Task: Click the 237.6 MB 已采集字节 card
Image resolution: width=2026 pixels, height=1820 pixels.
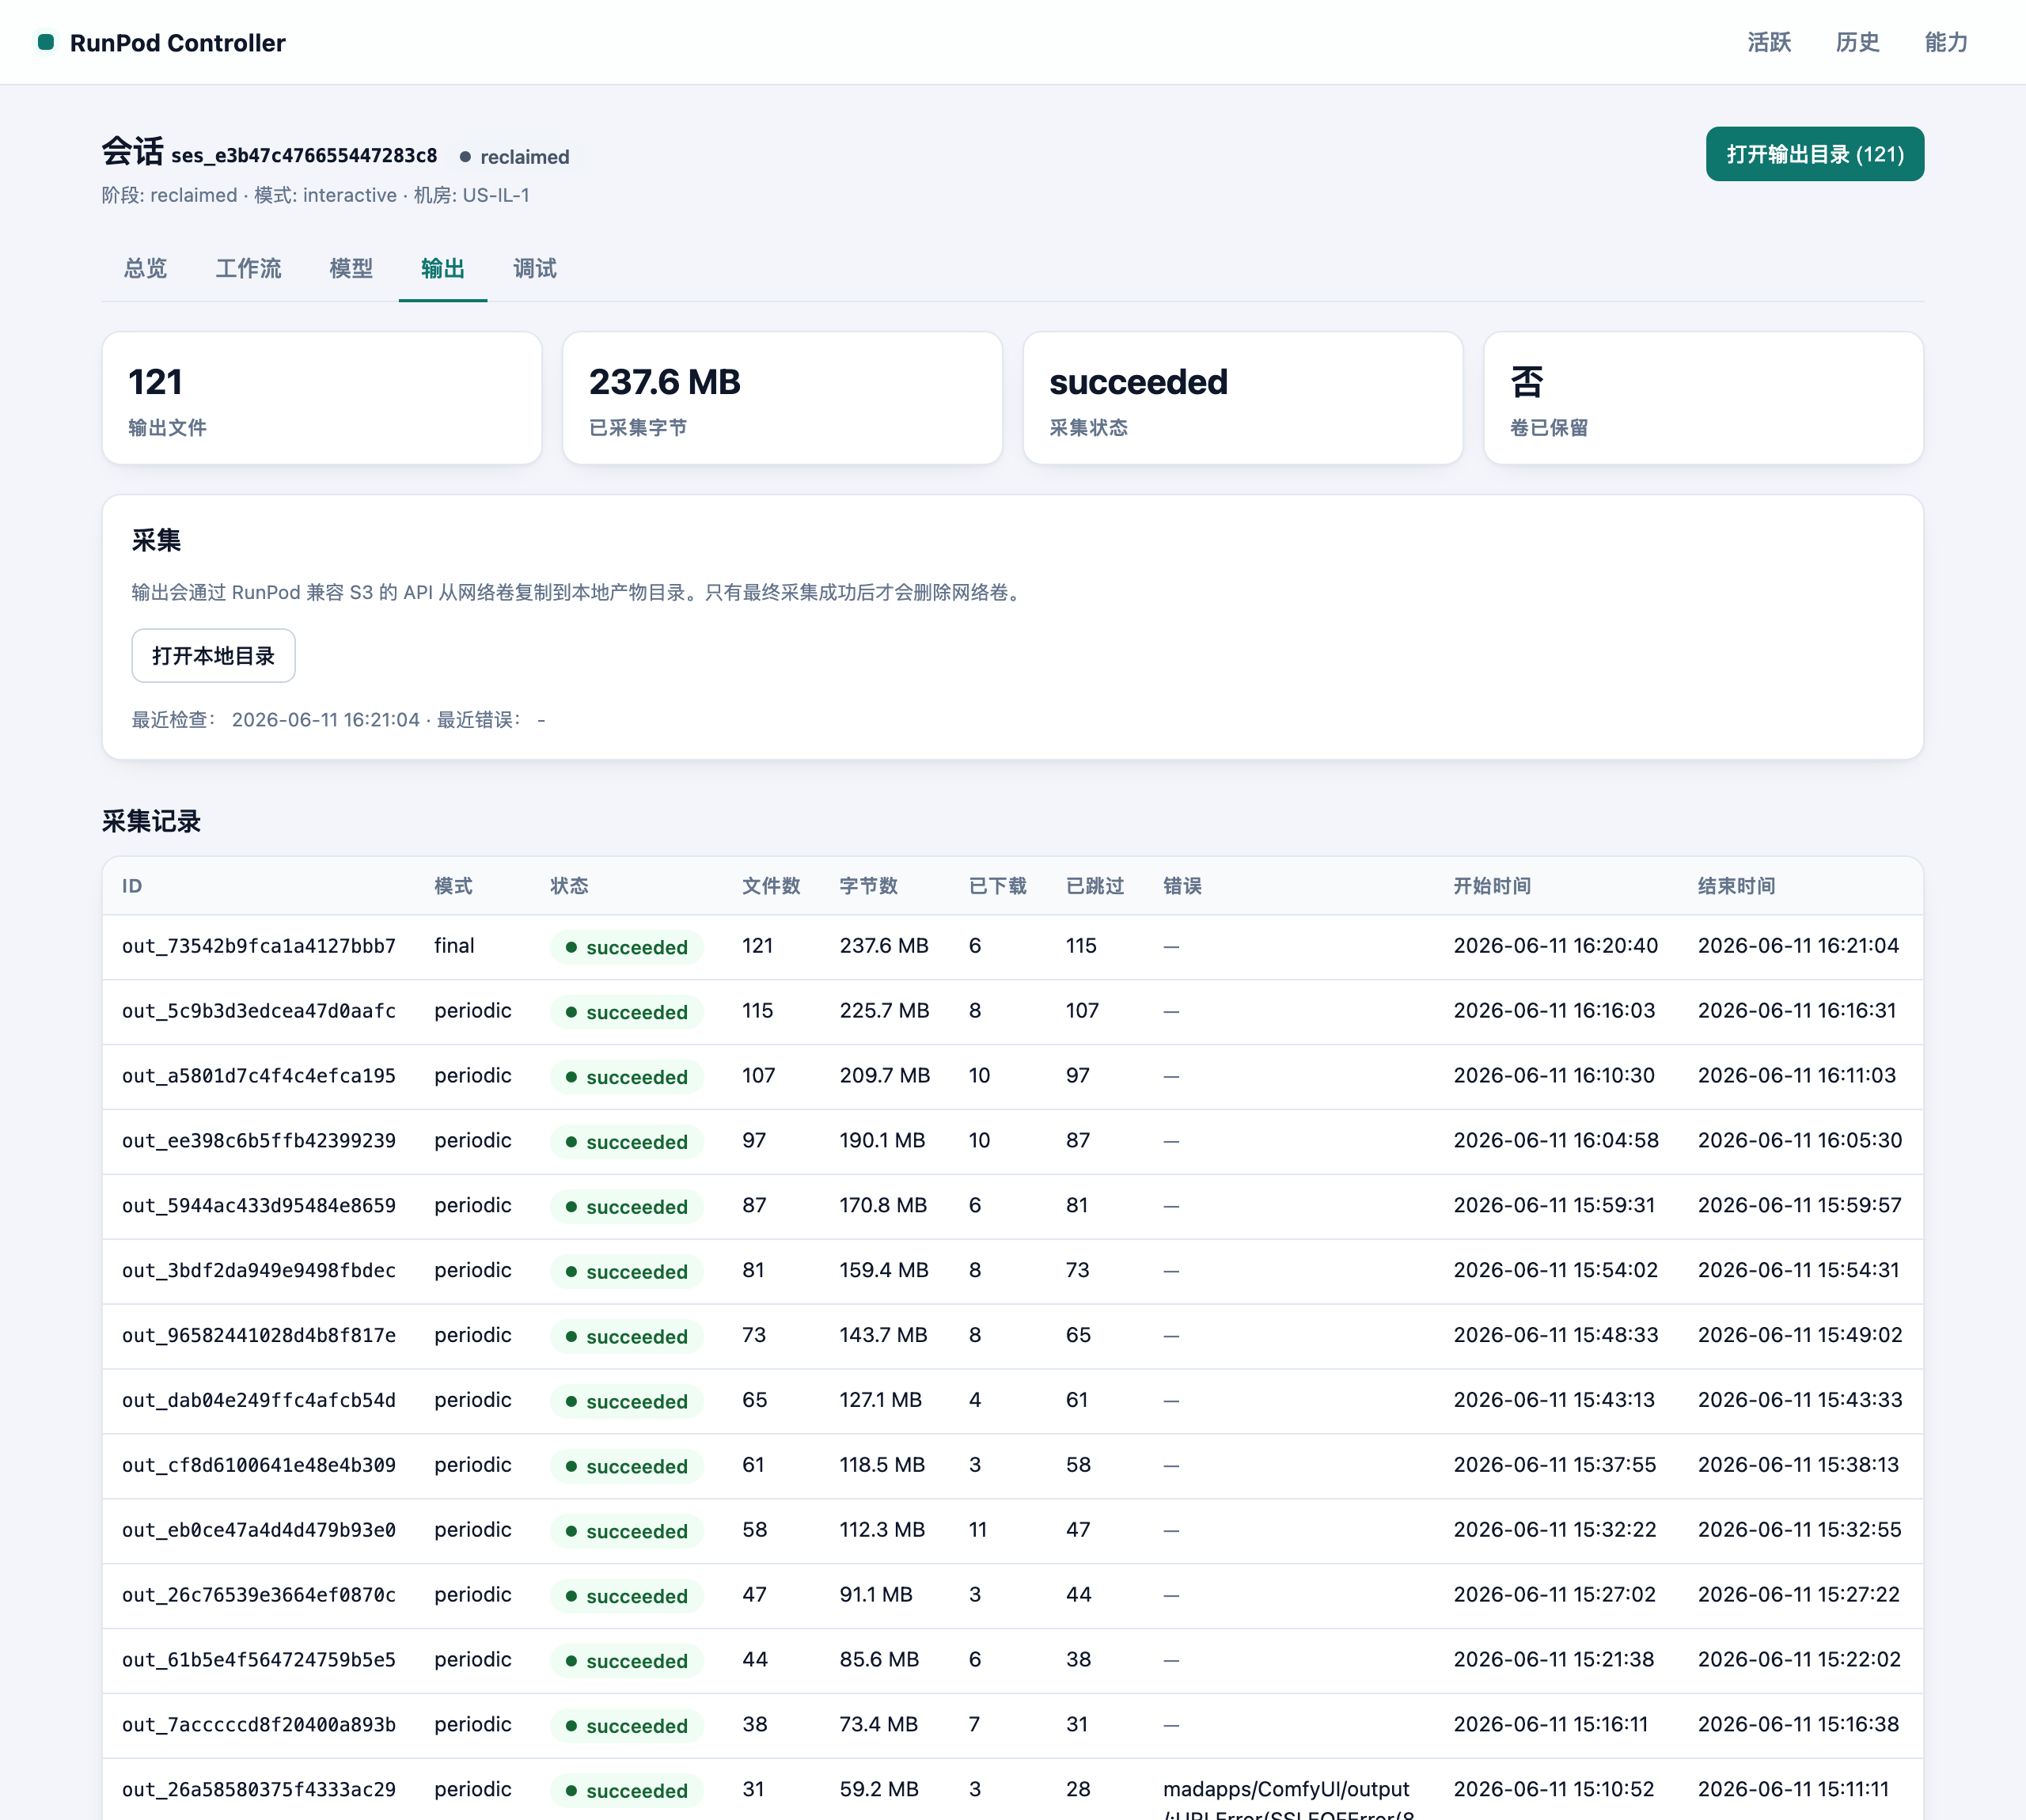Action: click(782, 398)
